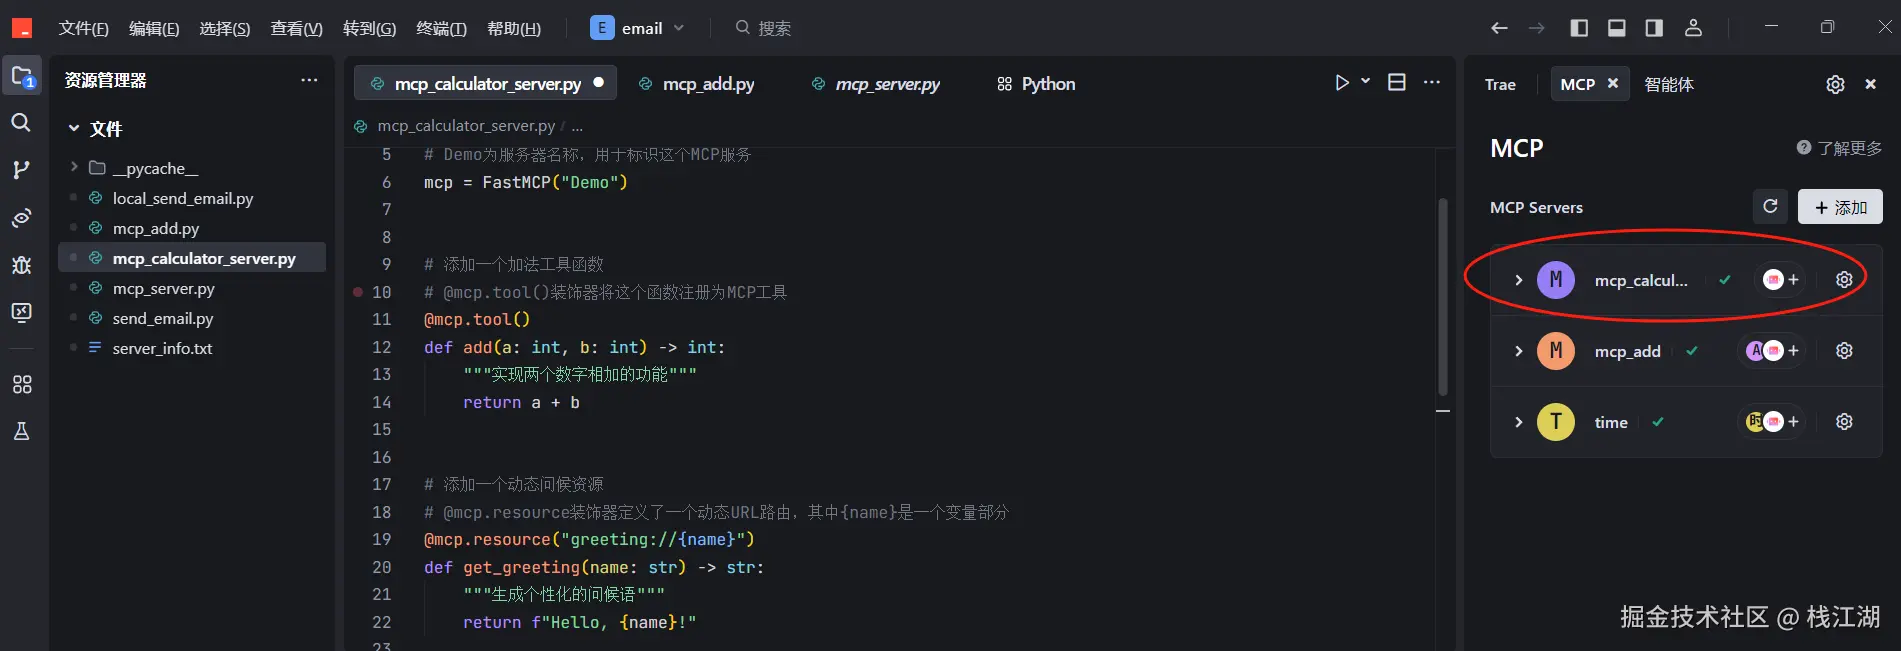
Task: Open the user account icon
Action: 1693,28
